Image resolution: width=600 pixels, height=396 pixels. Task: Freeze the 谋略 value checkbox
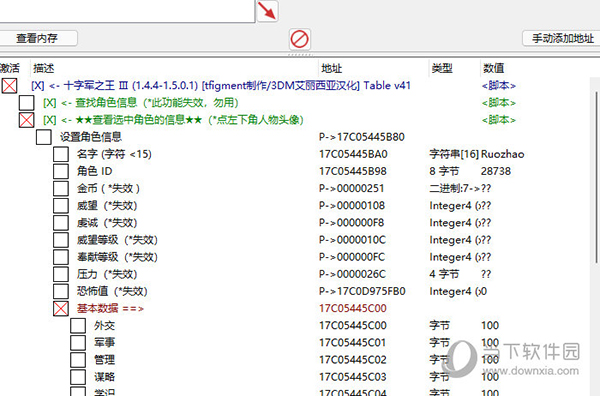pos(78,377)
